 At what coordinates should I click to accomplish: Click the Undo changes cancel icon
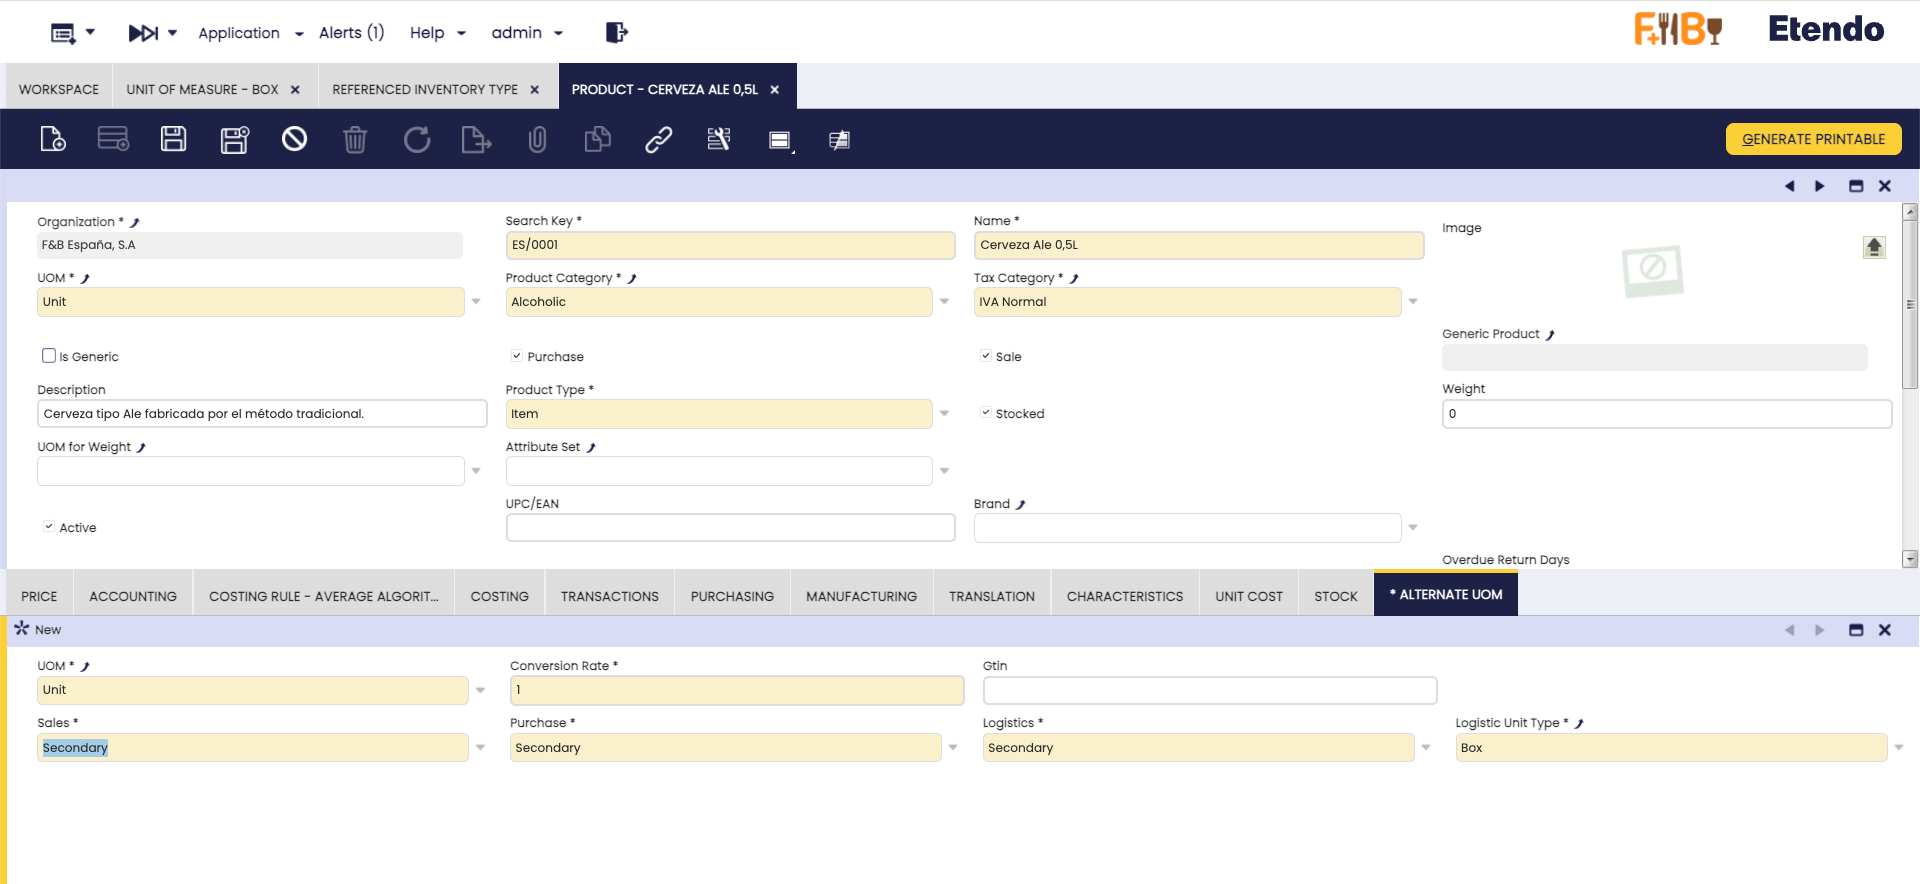[294, 139]
